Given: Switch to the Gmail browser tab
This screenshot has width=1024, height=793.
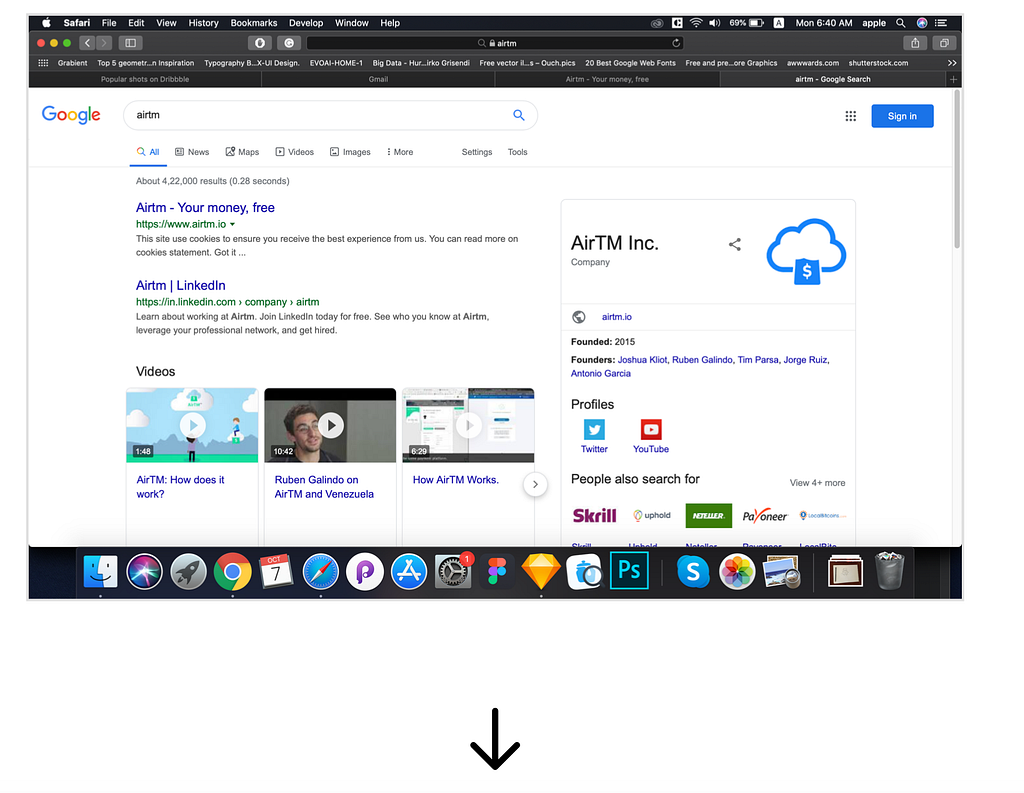Looking at the screenshot, I should 378,79.
